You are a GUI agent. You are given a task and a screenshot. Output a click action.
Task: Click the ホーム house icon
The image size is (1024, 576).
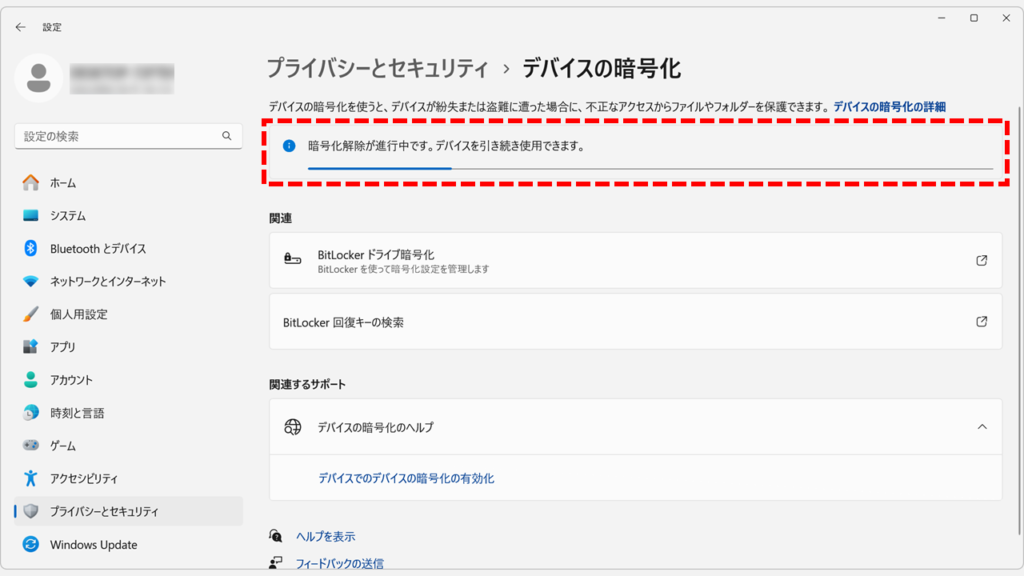pos(31,183)
